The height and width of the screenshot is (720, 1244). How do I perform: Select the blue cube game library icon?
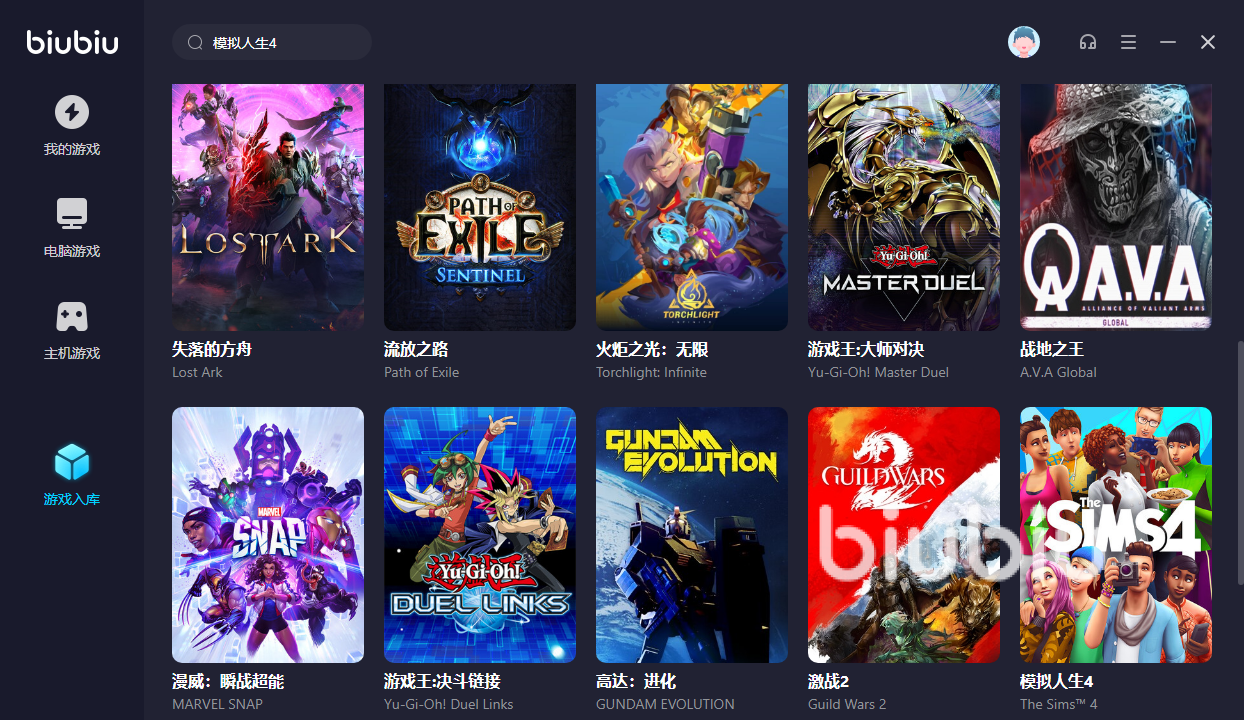(x=71, y=462)
